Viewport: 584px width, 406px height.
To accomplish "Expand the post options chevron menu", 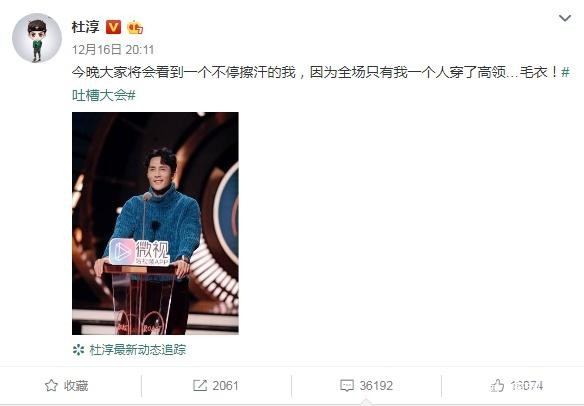I will [x=565, y=18].
